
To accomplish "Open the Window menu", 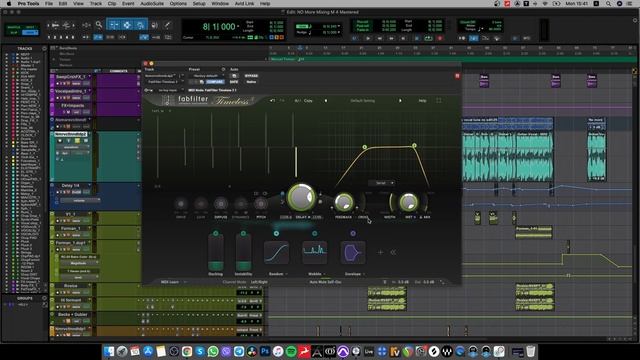I will [220, 4].
